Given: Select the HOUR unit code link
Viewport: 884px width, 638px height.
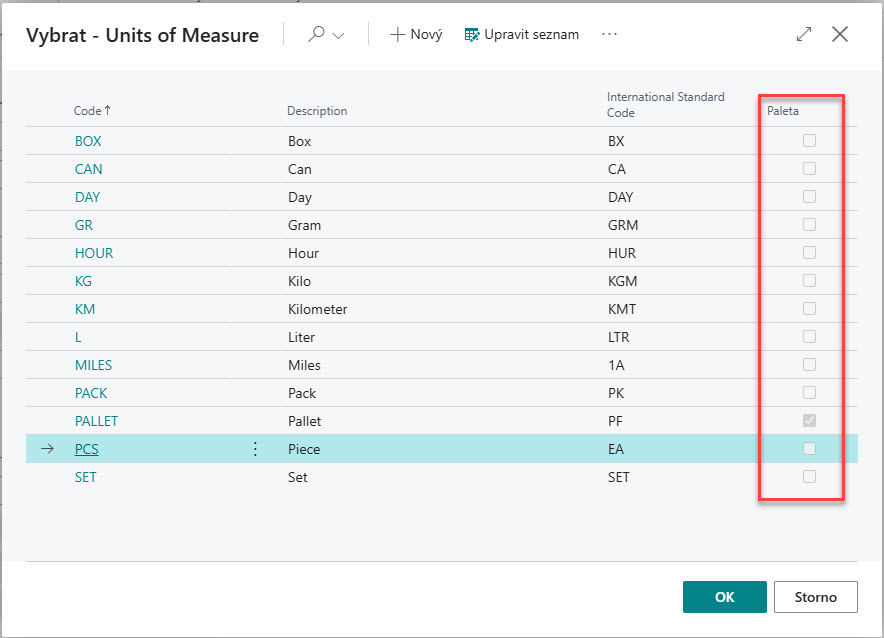Looking at the screenshot, I should 94,253.
